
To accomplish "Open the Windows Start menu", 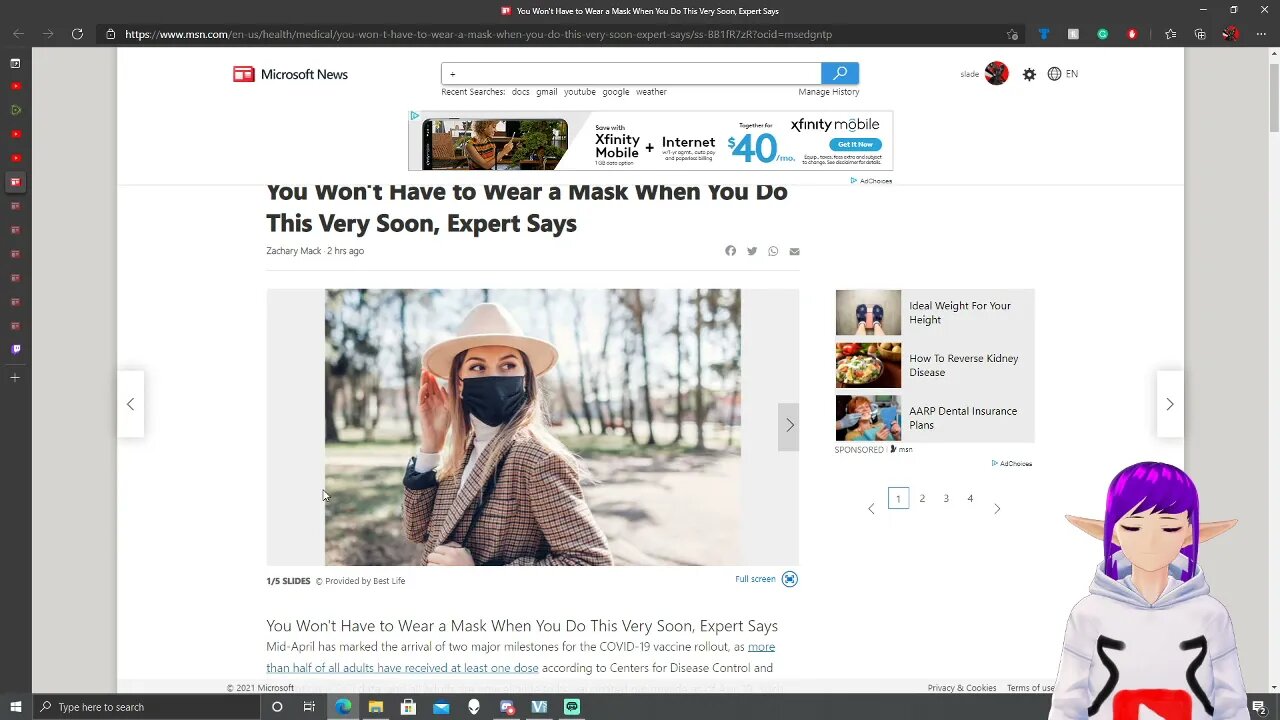I will 15,707.
